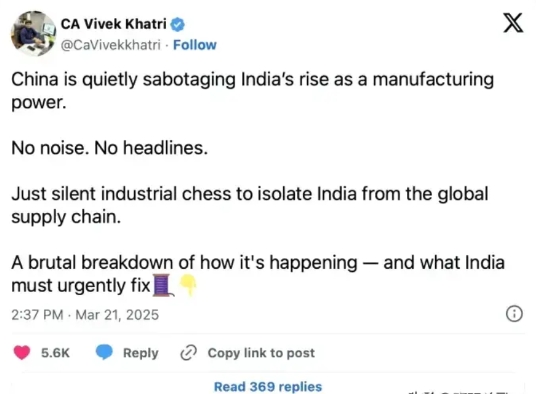This screenshot has width=536, height=394.
Task: Click the 'Just silent industrial chess' paragraph
Action: pyautogui.click(x=250, y=205)
